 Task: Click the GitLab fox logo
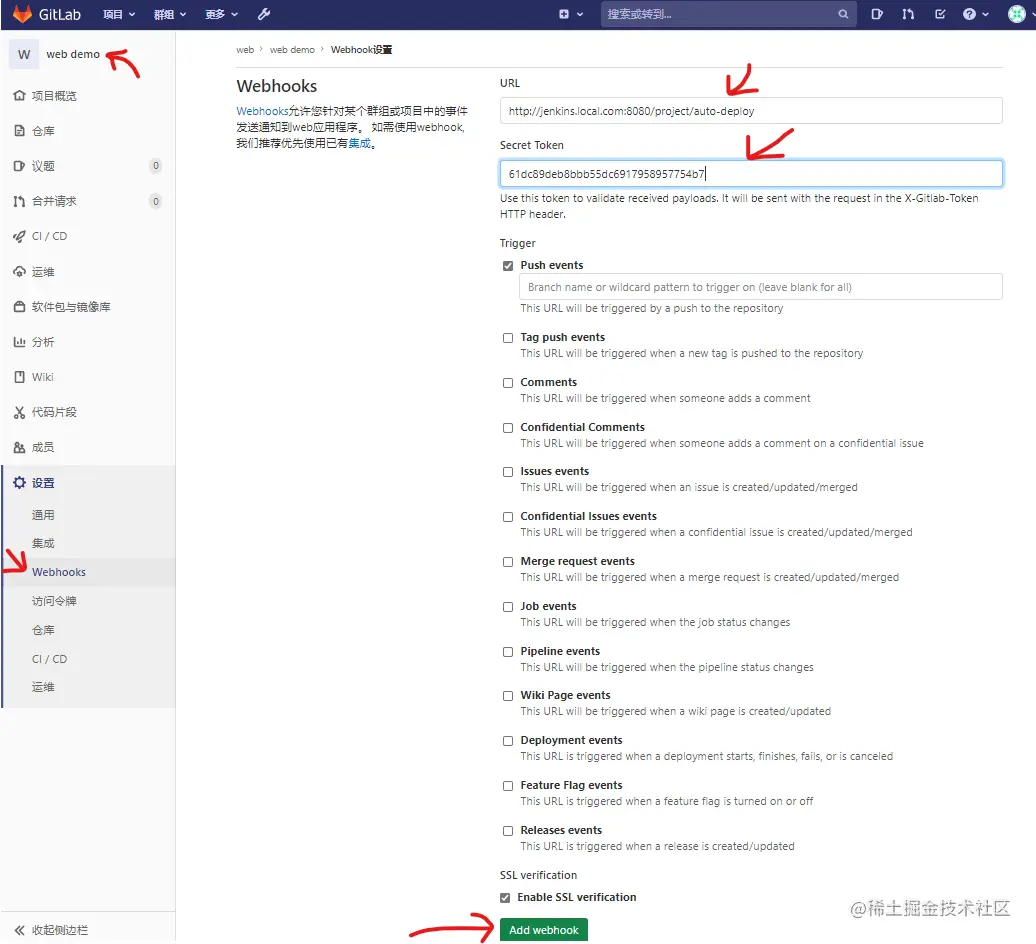[22, 14]
